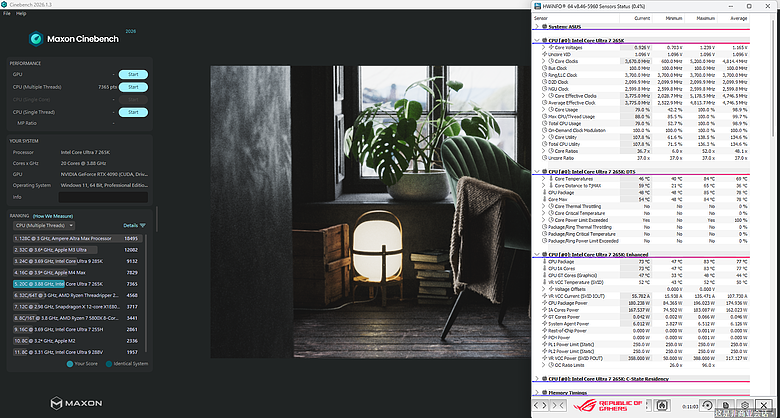Select Apple M4 Max ranking row
780x418 pixels.
click(78, 273)
